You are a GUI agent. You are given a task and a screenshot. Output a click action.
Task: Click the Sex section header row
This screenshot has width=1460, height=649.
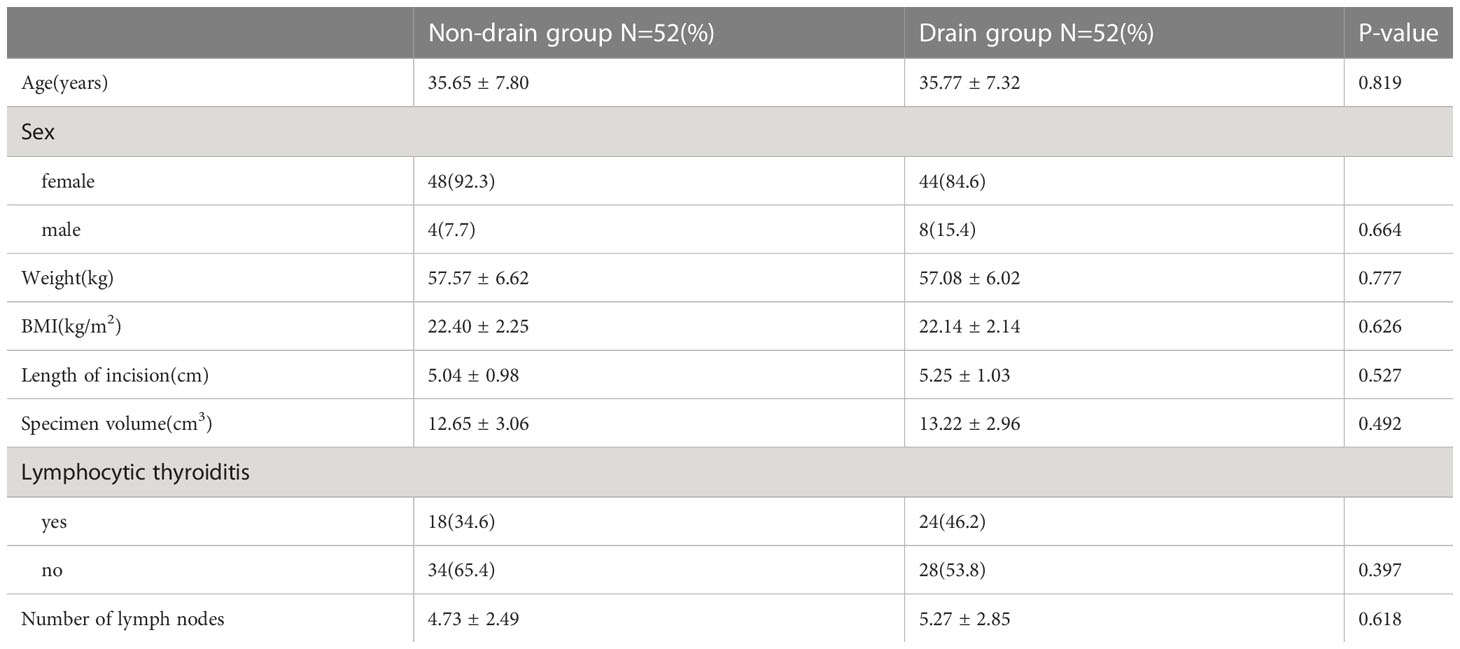point(729,132)
